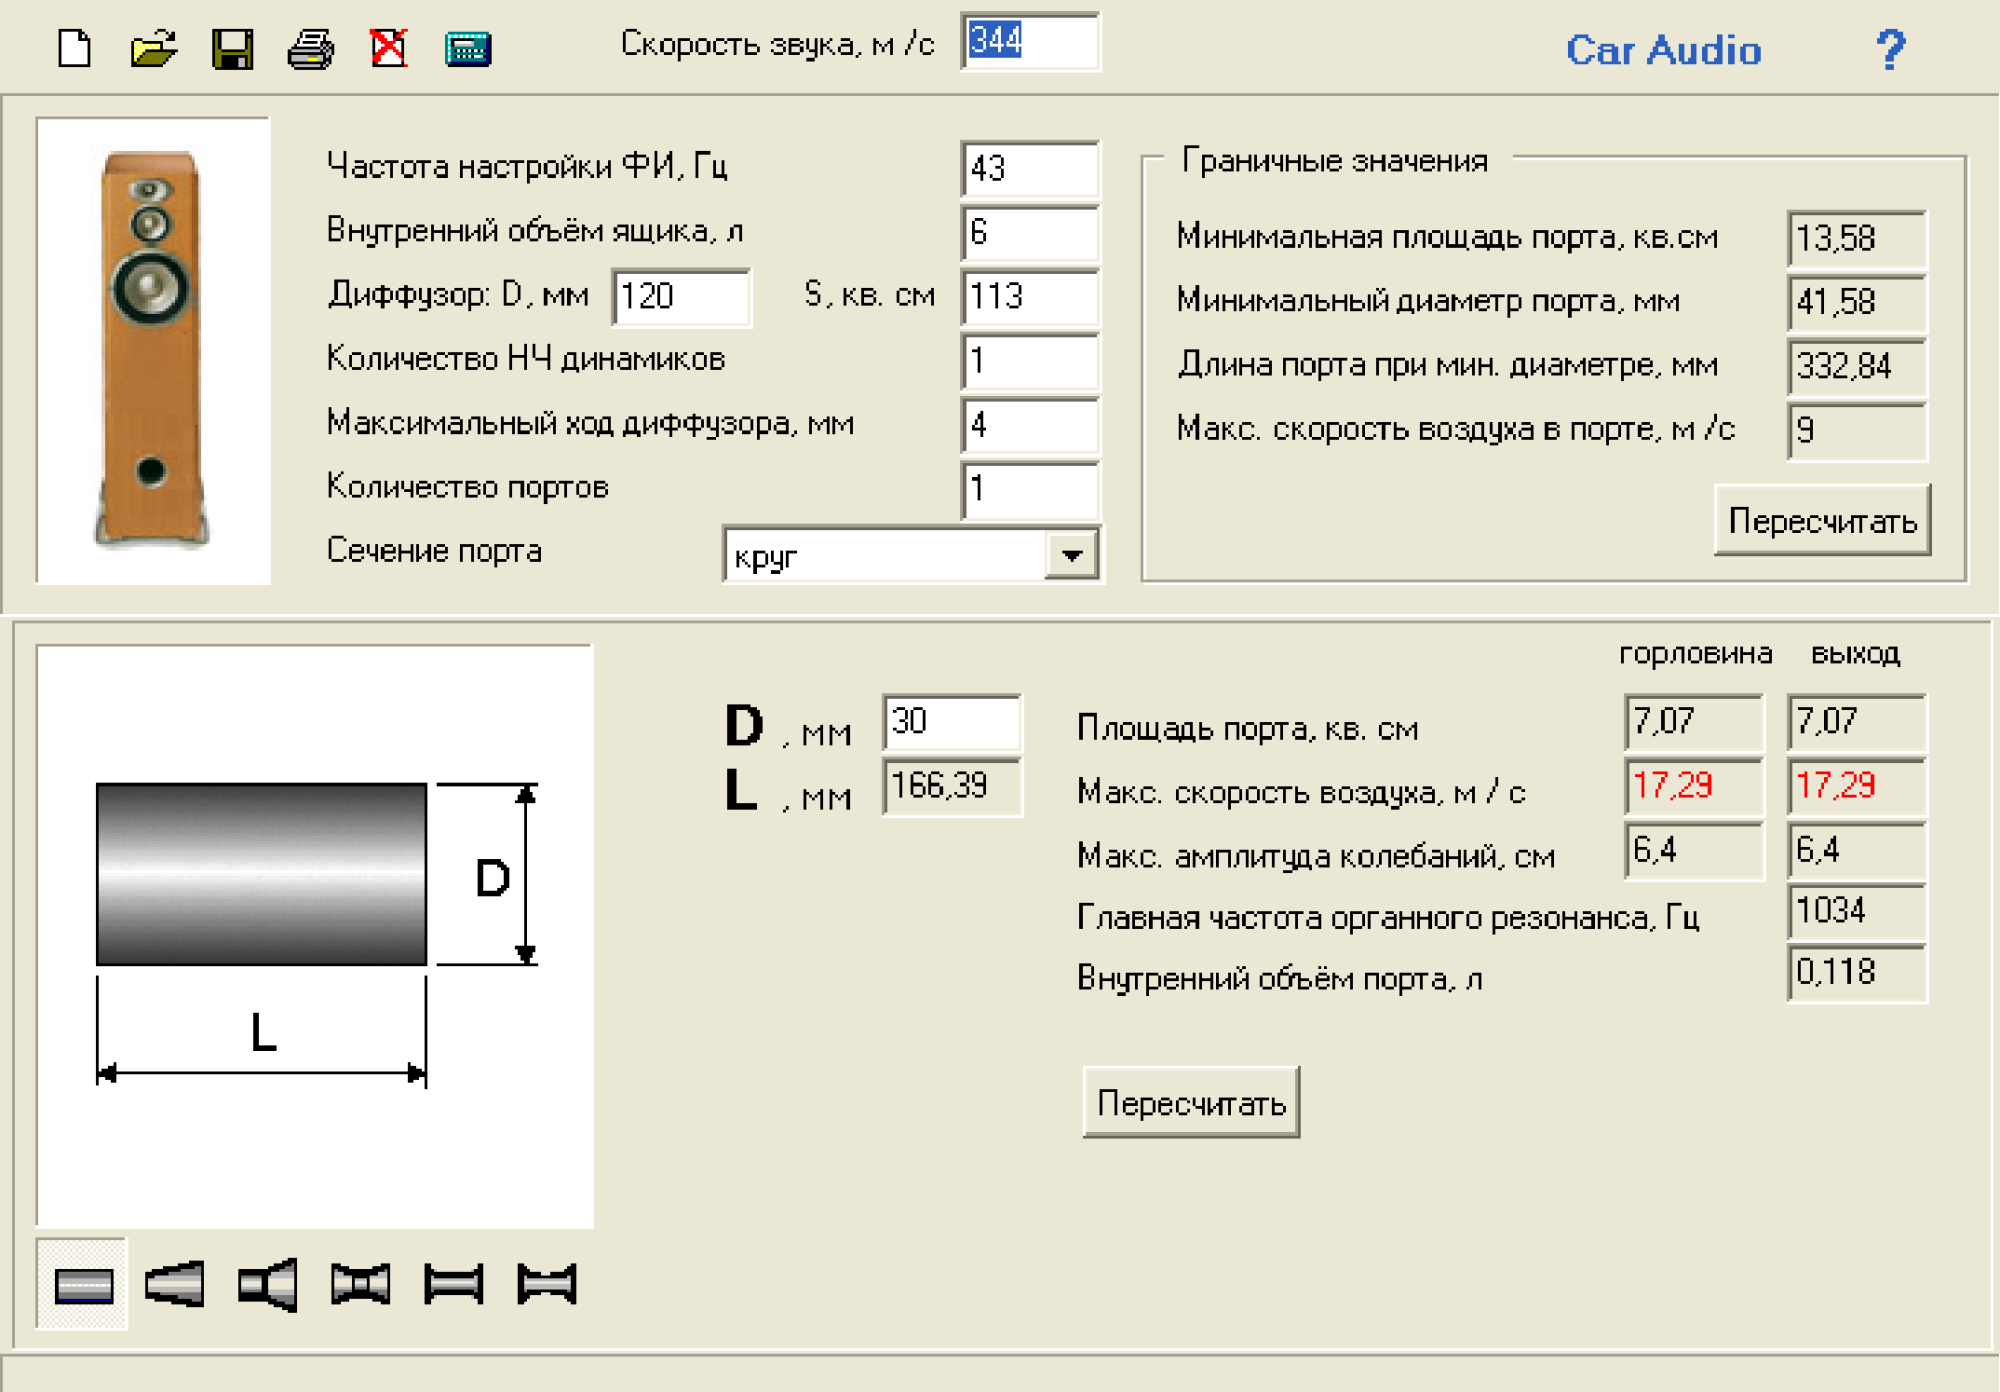The width and height of the screenshot is (2000, 1392).
Task: Click the Скорость звука input field
Action: tap(1030, 42)
